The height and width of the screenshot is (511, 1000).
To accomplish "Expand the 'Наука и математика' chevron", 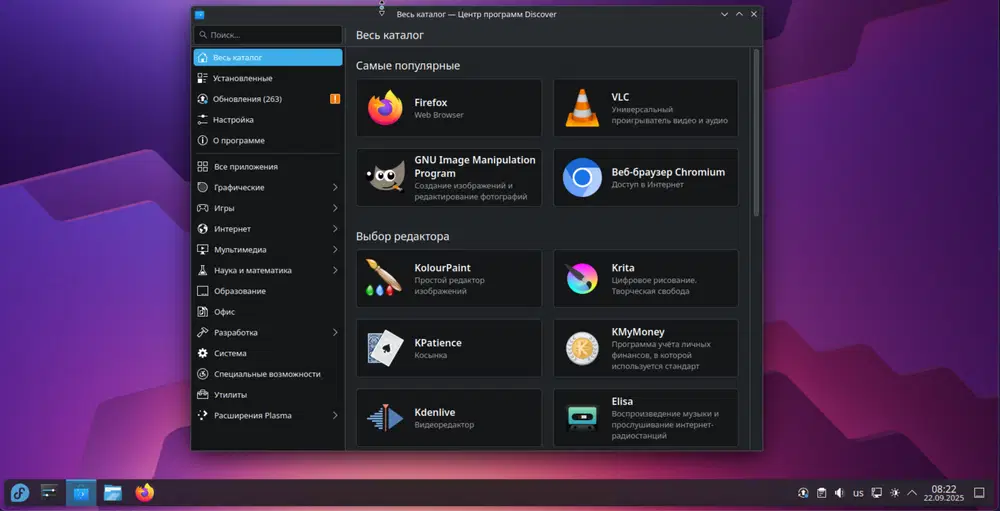I will pos(335,270).
